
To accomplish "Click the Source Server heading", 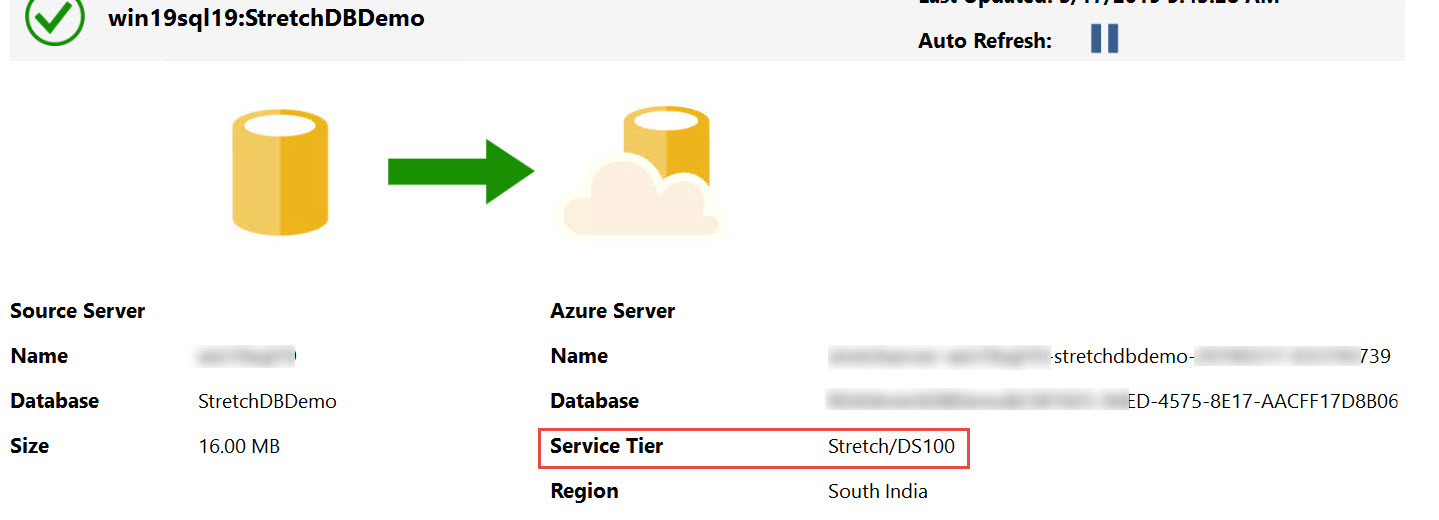I will [78, 311].
